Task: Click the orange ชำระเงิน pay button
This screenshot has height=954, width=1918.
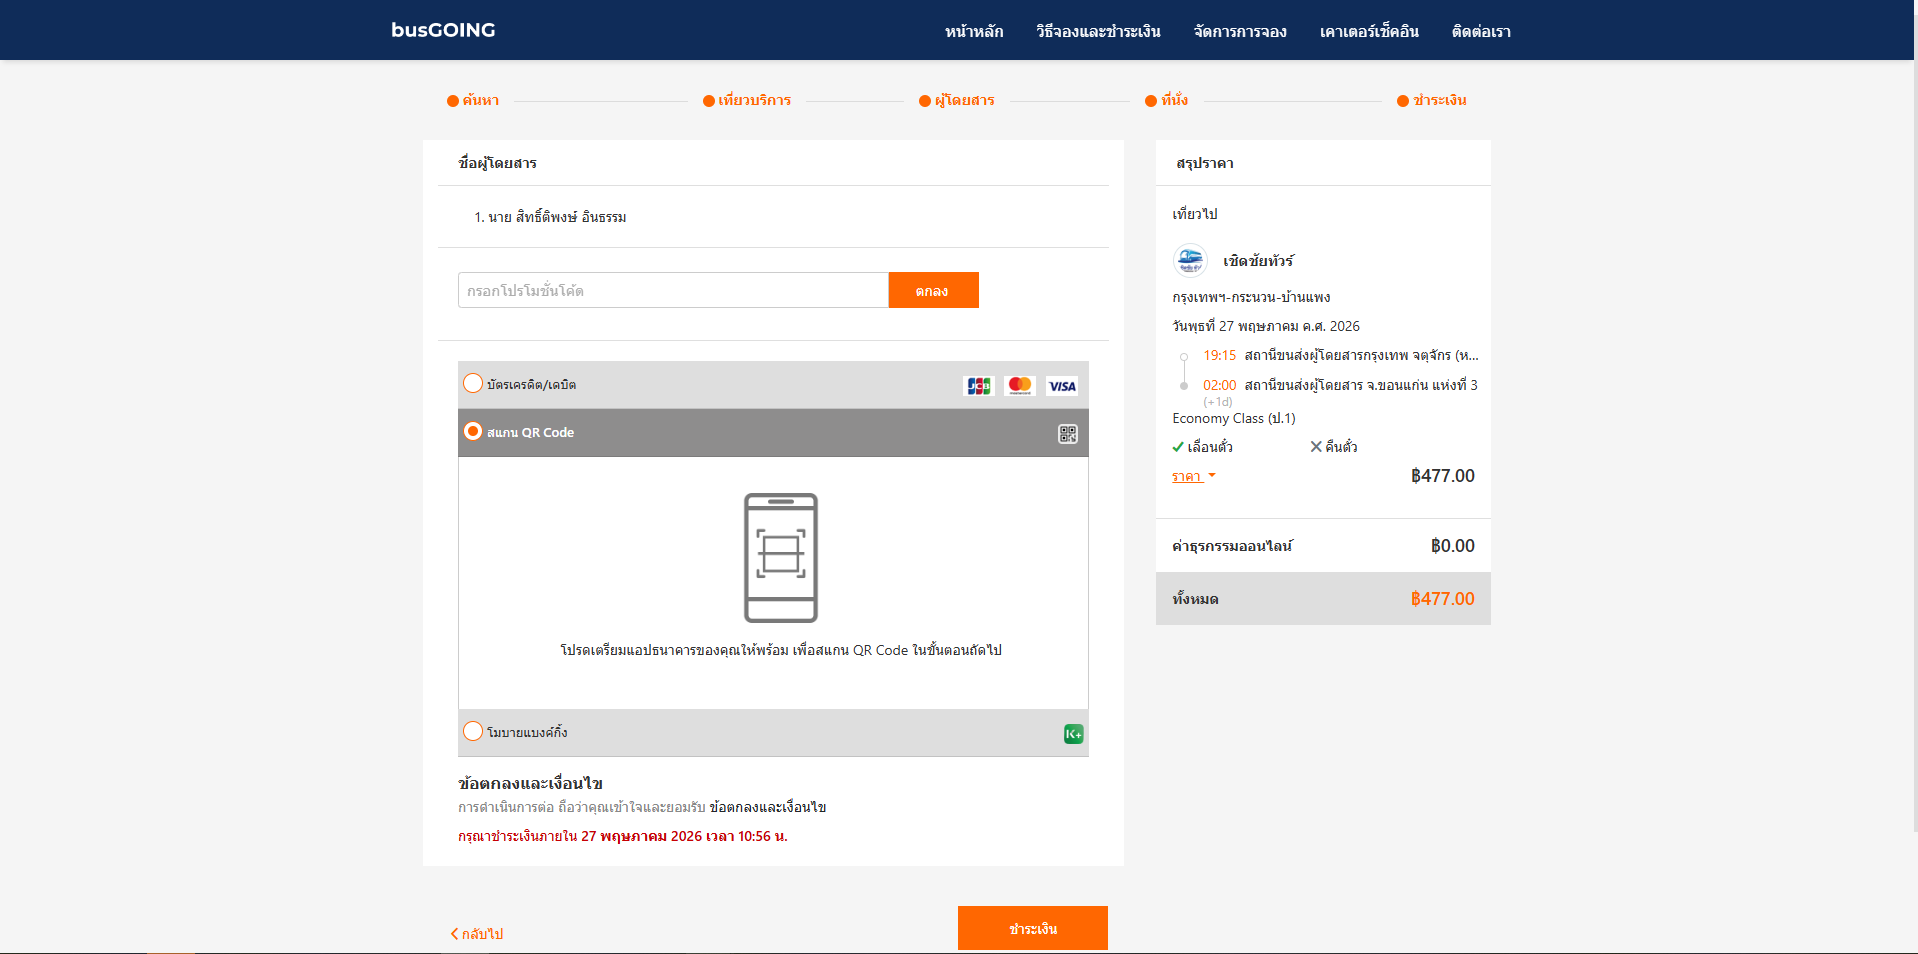Action: pyautogui.click(x=1032, y=928)
